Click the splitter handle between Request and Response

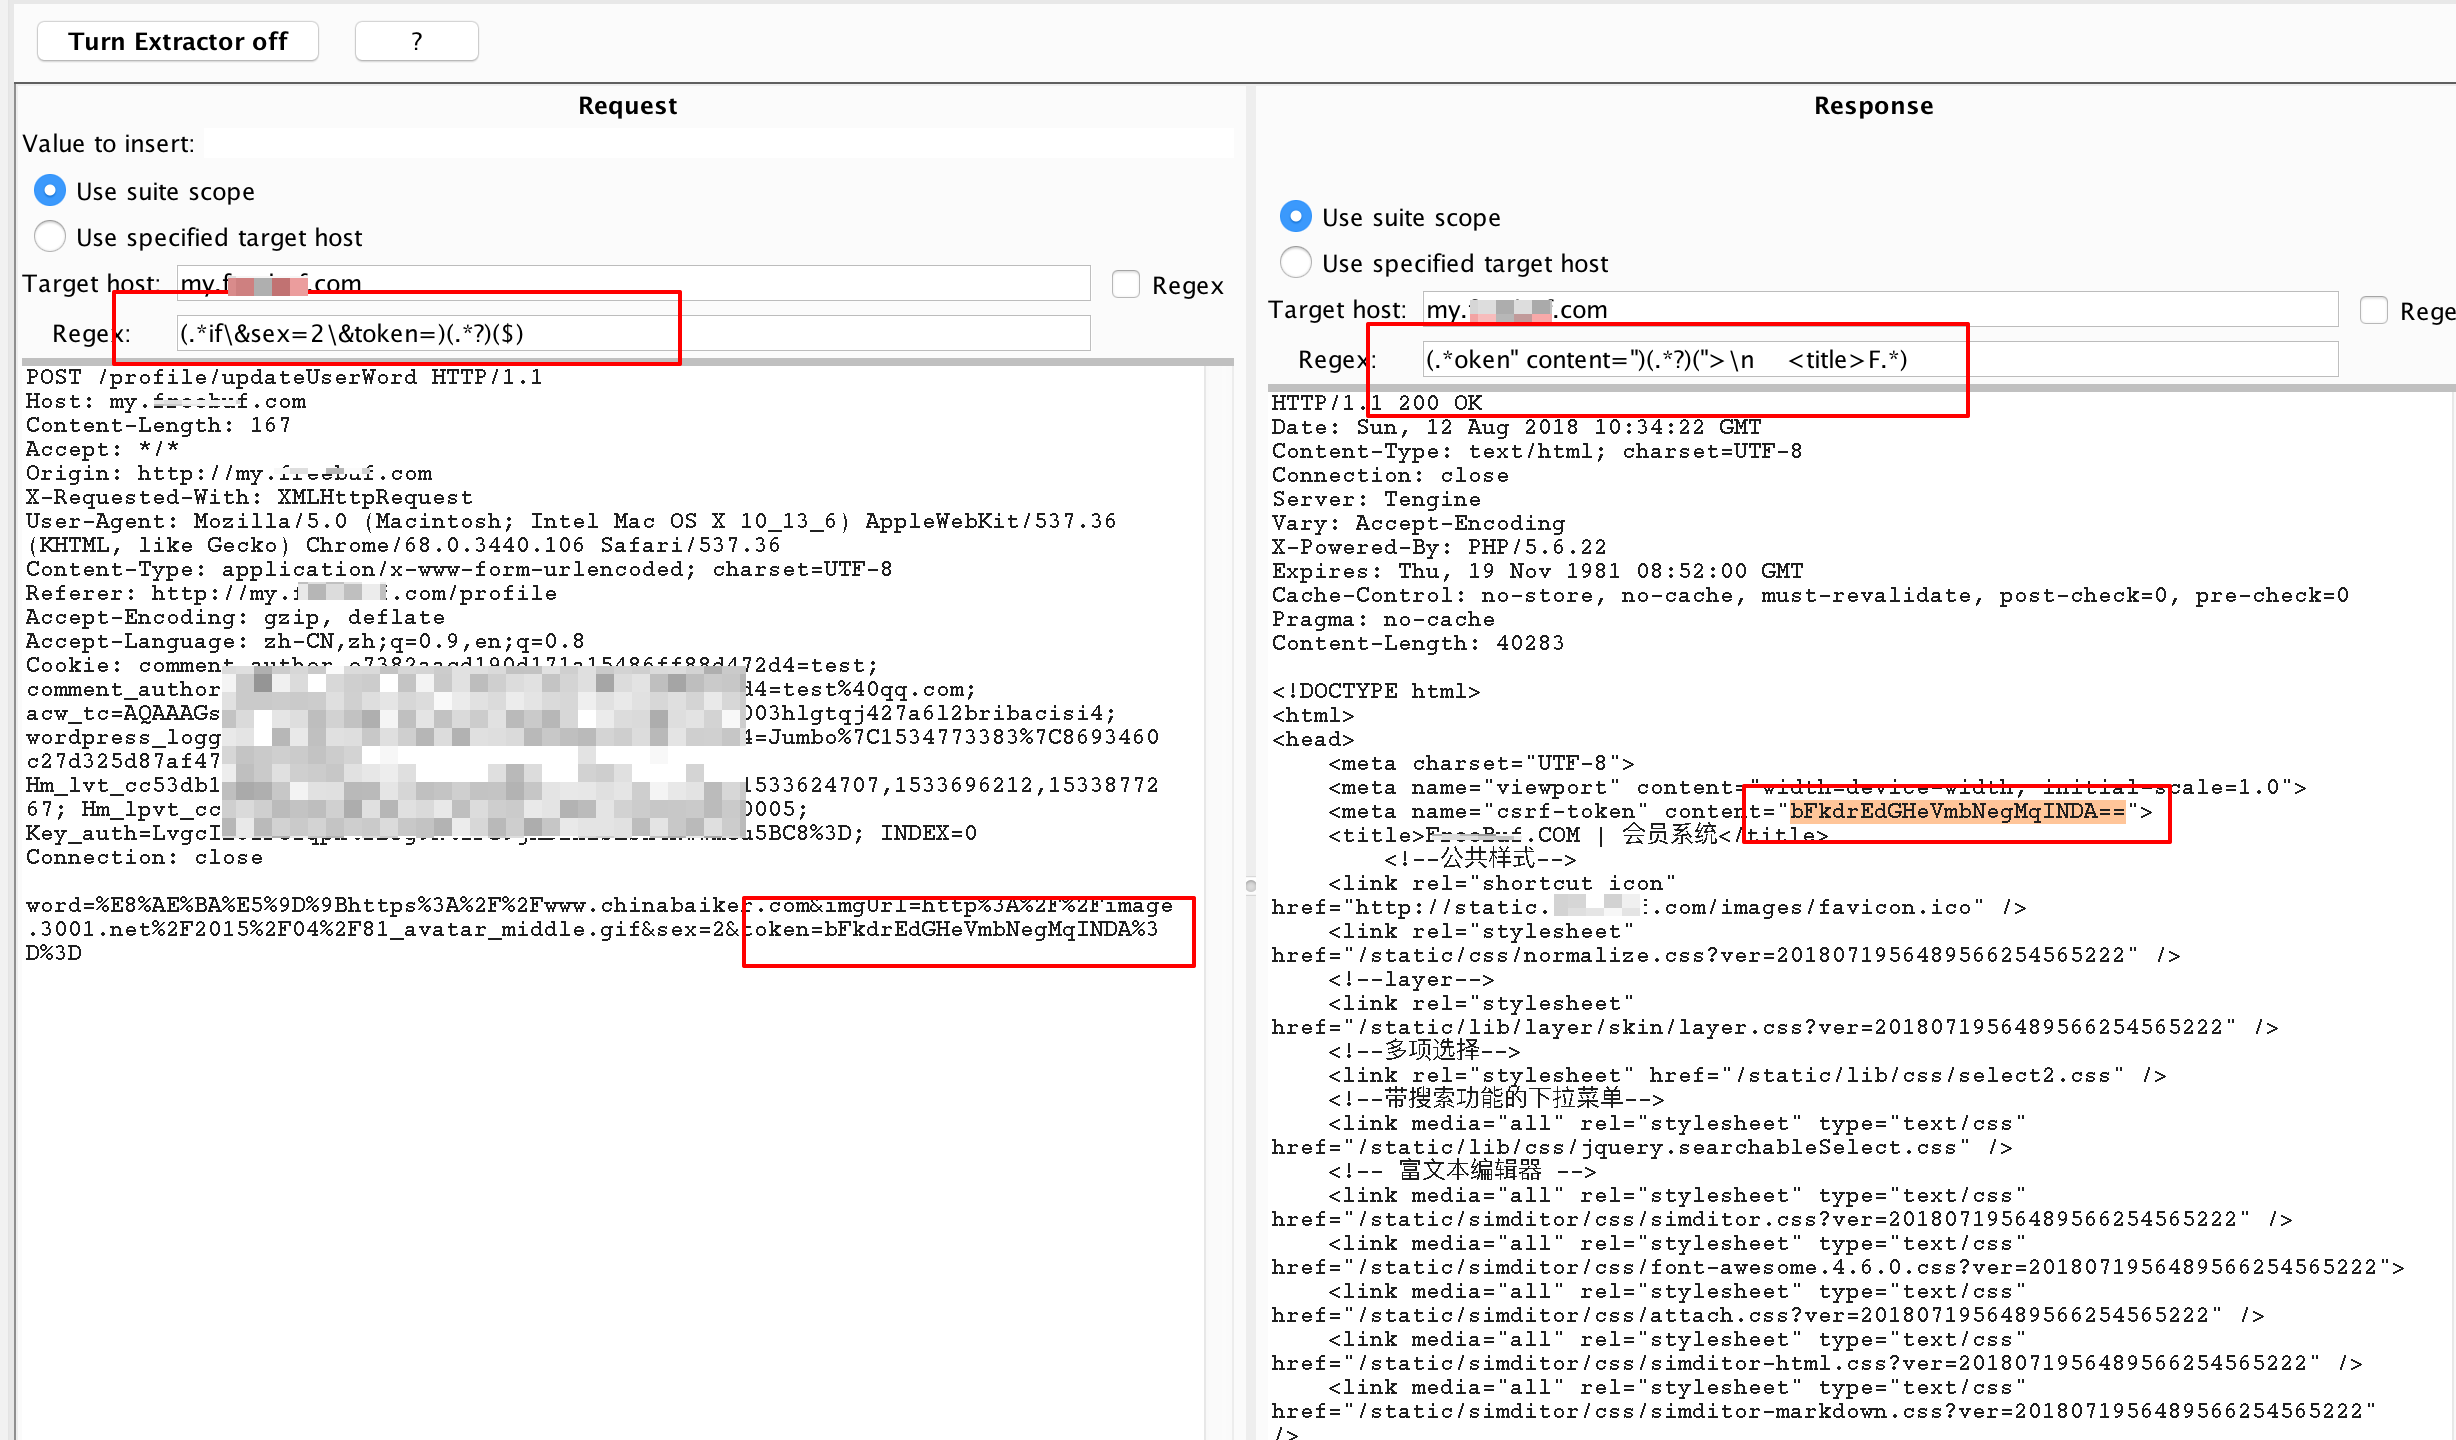(1250, 885)
